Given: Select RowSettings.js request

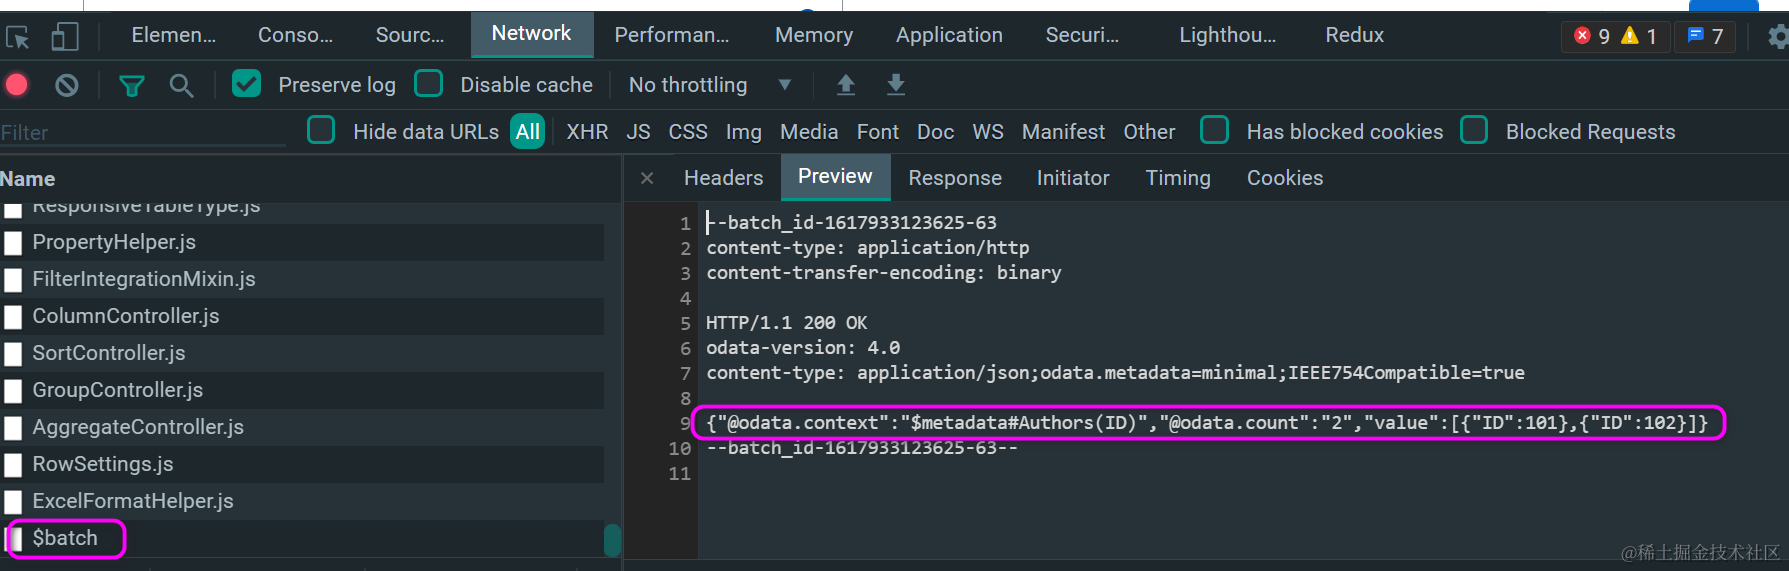Looking at the screenshot, I should coord(302,465).
